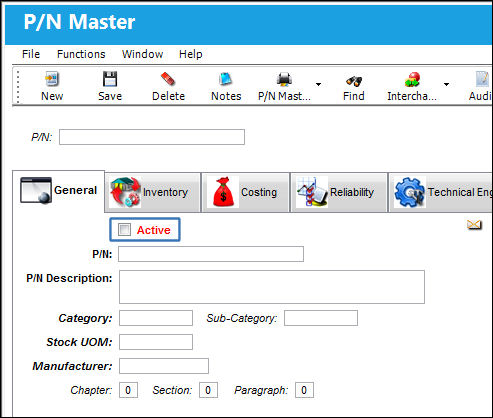Click the P/N Master window title
This screenshot has width=493, height=418.
coord(79,22)
